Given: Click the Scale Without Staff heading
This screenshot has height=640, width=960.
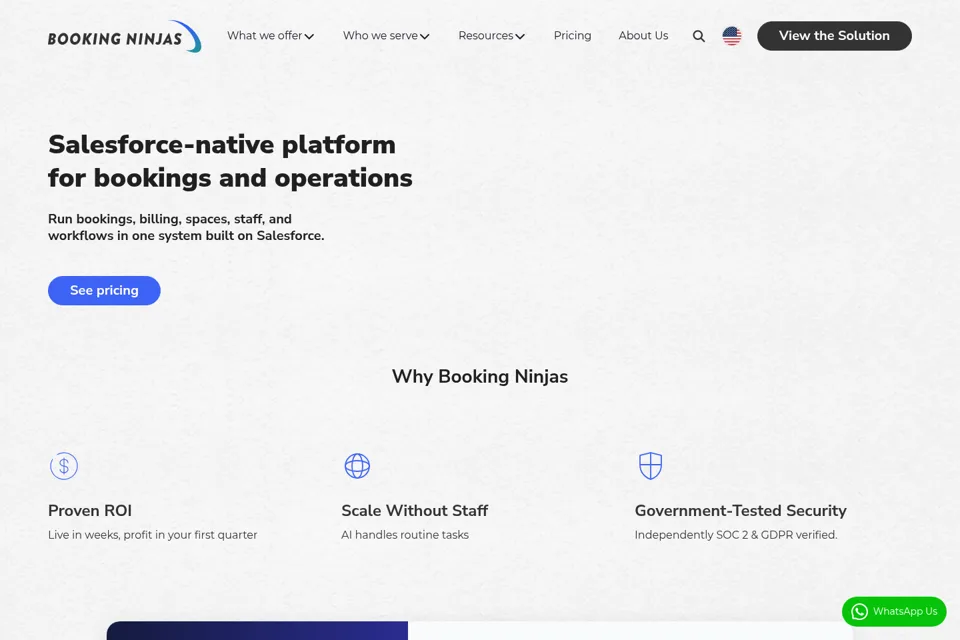Looking at the screenshot, I should [414, 511].
